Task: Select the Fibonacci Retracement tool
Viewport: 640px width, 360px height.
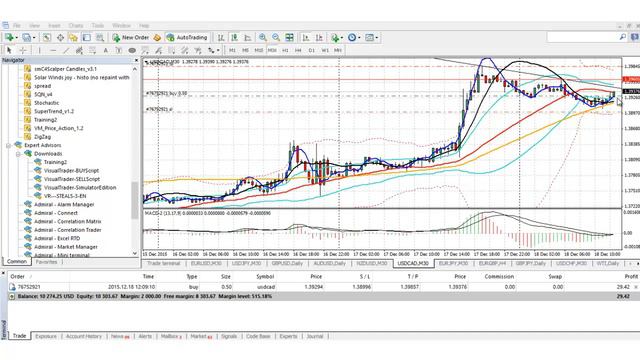Action: (x=93, y=50)
